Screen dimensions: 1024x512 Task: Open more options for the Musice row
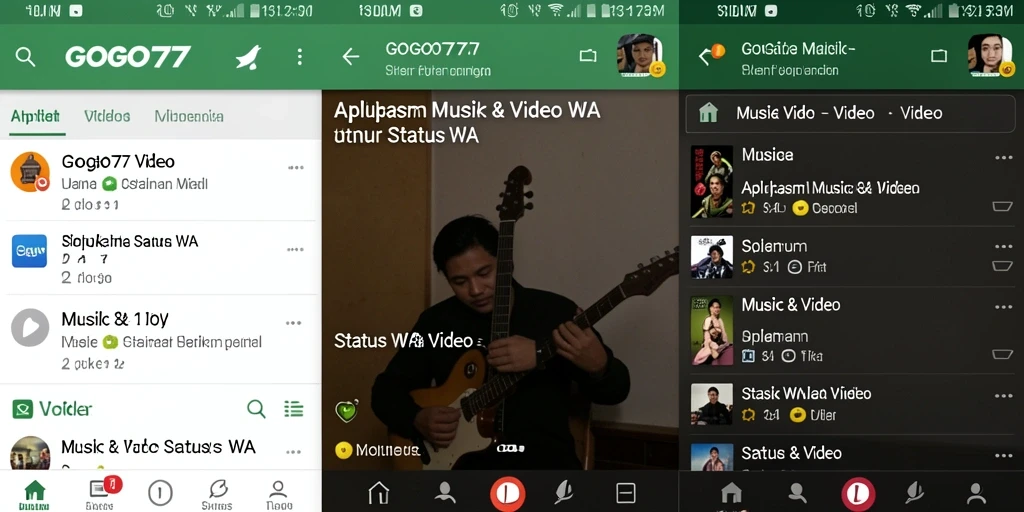pyautogui.click(x=1003, y=157)
